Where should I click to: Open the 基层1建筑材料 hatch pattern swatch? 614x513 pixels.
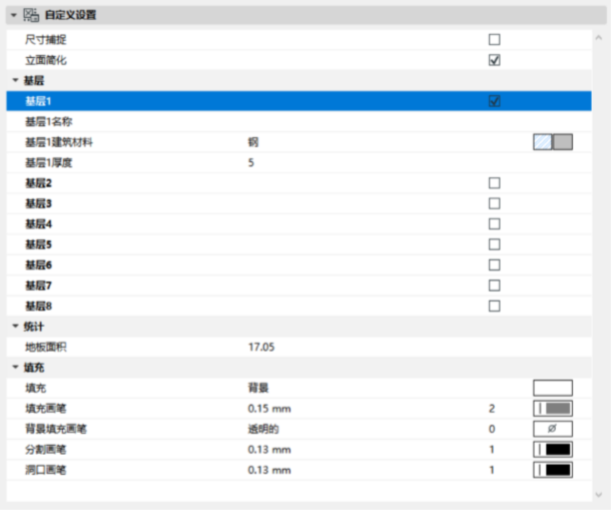point(542,142)
